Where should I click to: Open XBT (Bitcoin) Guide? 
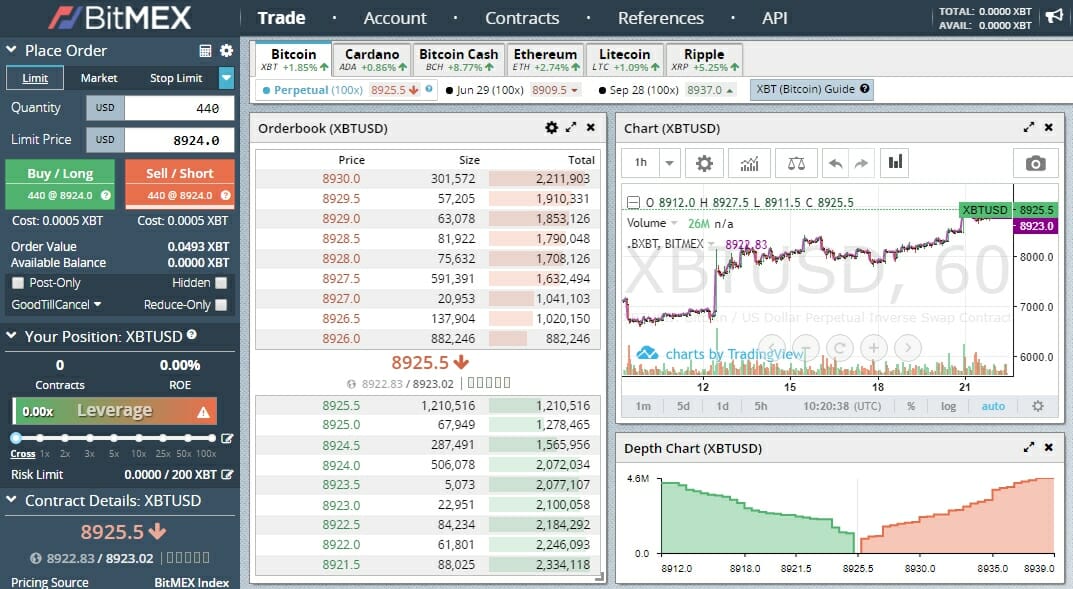click(812, 89)
